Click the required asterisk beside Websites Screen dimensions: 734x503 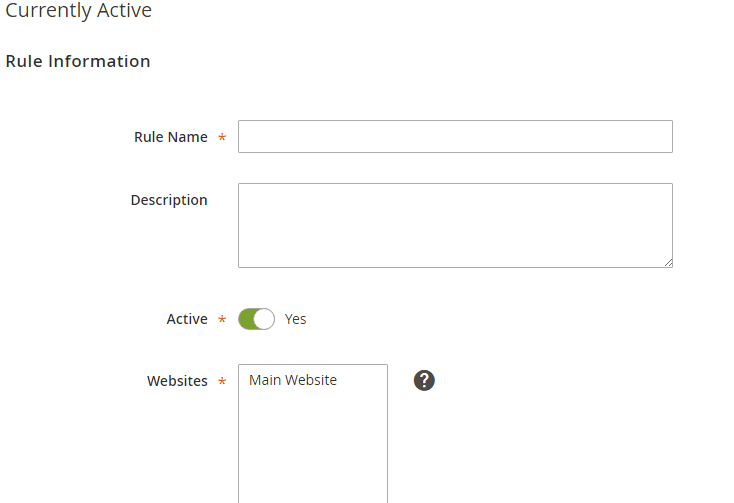point(222,381)
